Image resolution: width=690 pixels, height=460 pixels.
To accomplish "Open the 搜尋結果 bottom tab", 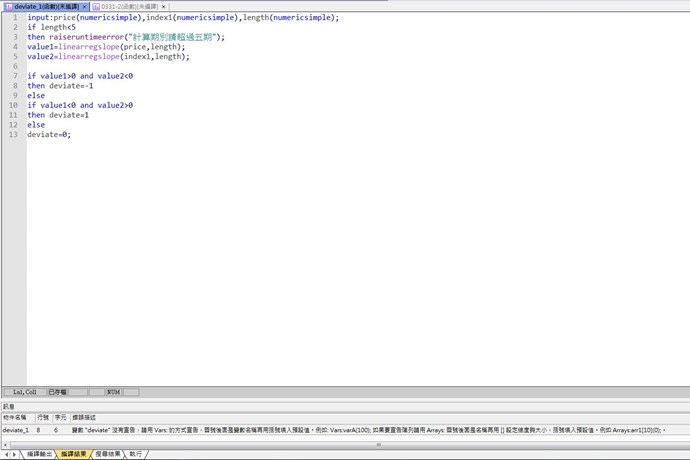I will click(x=107, y=454).
